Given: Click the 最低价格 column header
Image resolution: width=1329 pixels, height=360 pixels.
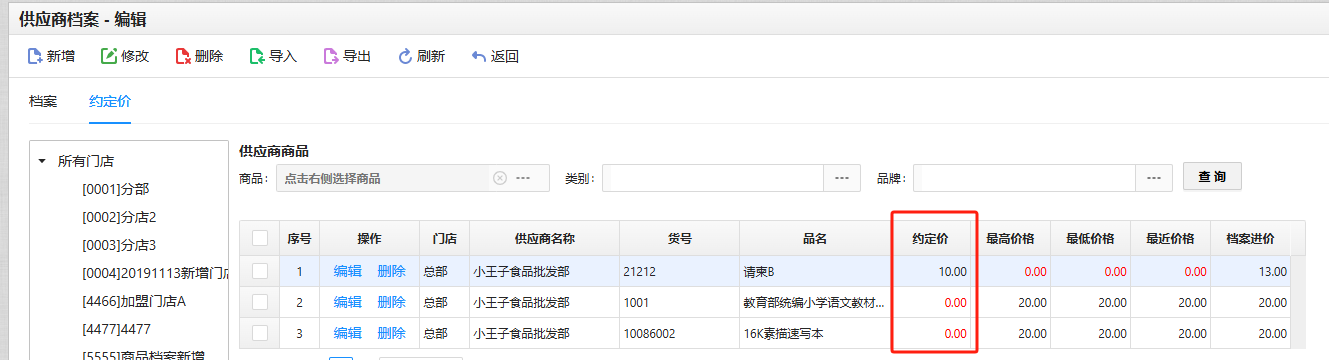Looking at the screenshot, I should point(1090,239).
